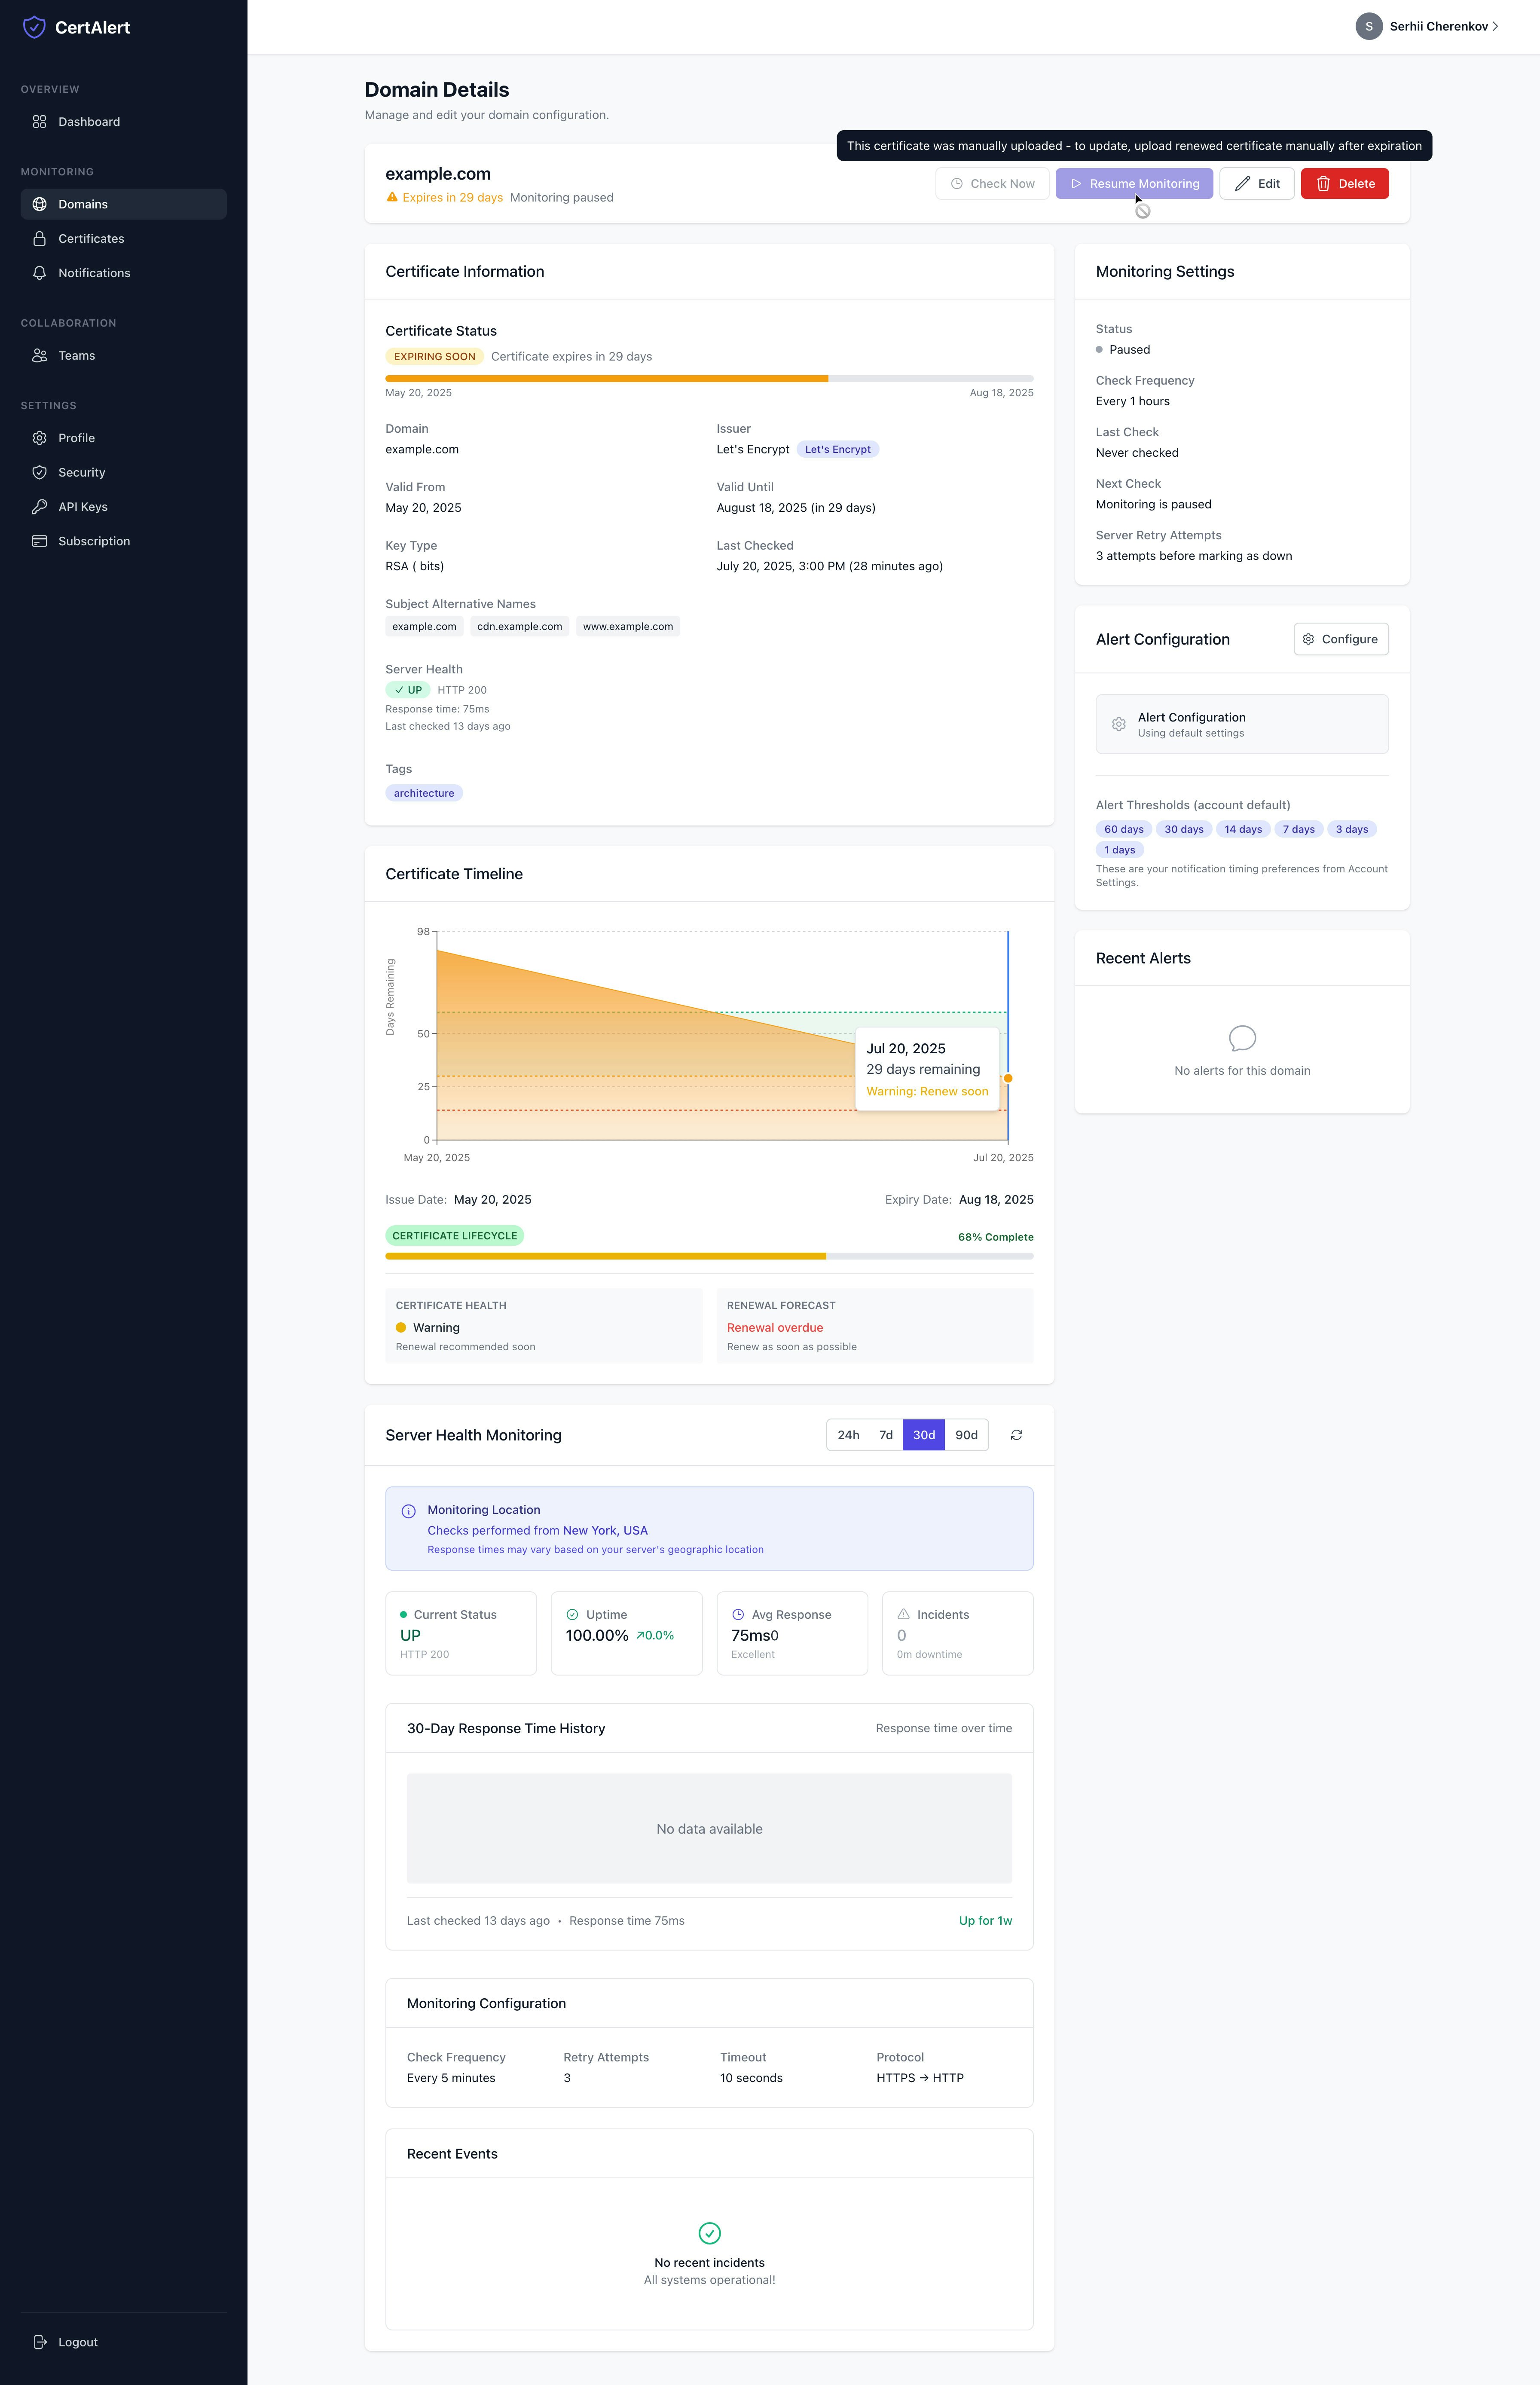Click the API Keys key icon
The image size is (1540, 2385).
click(x=39, y=507)
